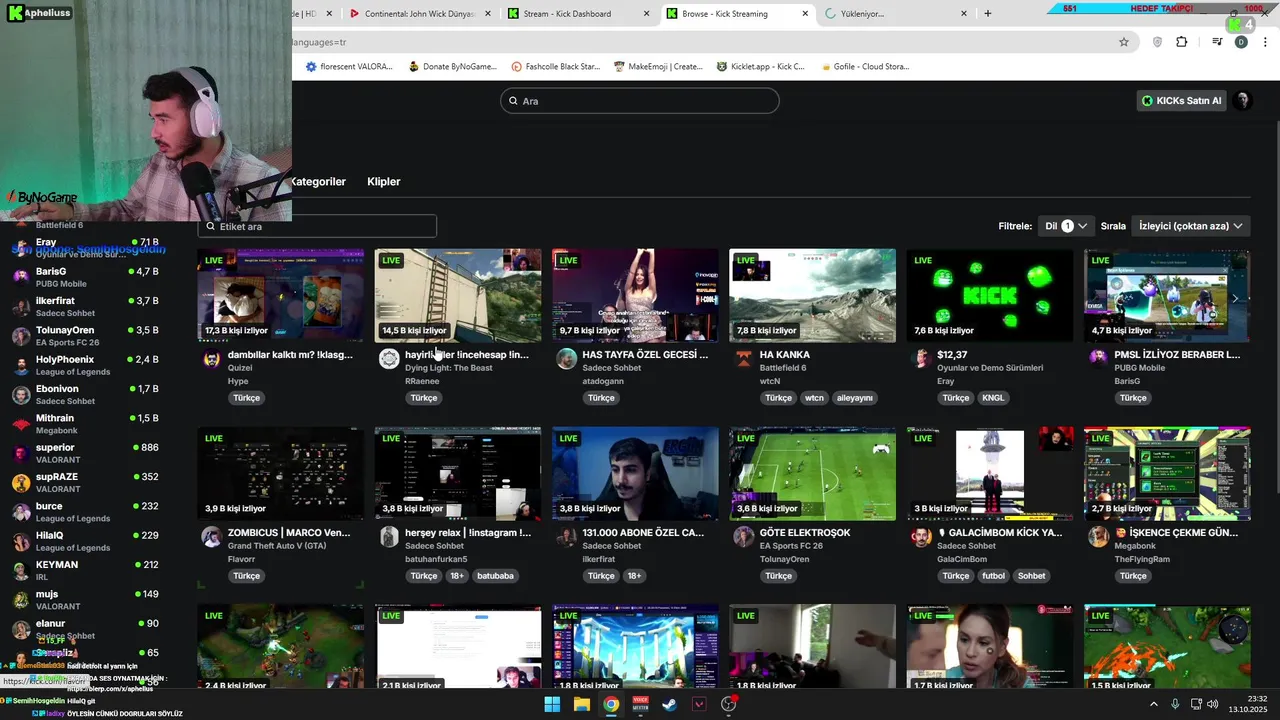Open $12,37 Eray stream thumbnail
Image resolution: width=1280 pixels, height=720 pixels.
990,295
